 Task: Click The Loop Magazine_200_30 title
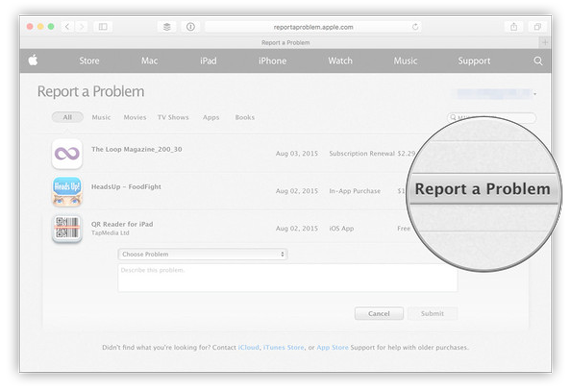137,149
